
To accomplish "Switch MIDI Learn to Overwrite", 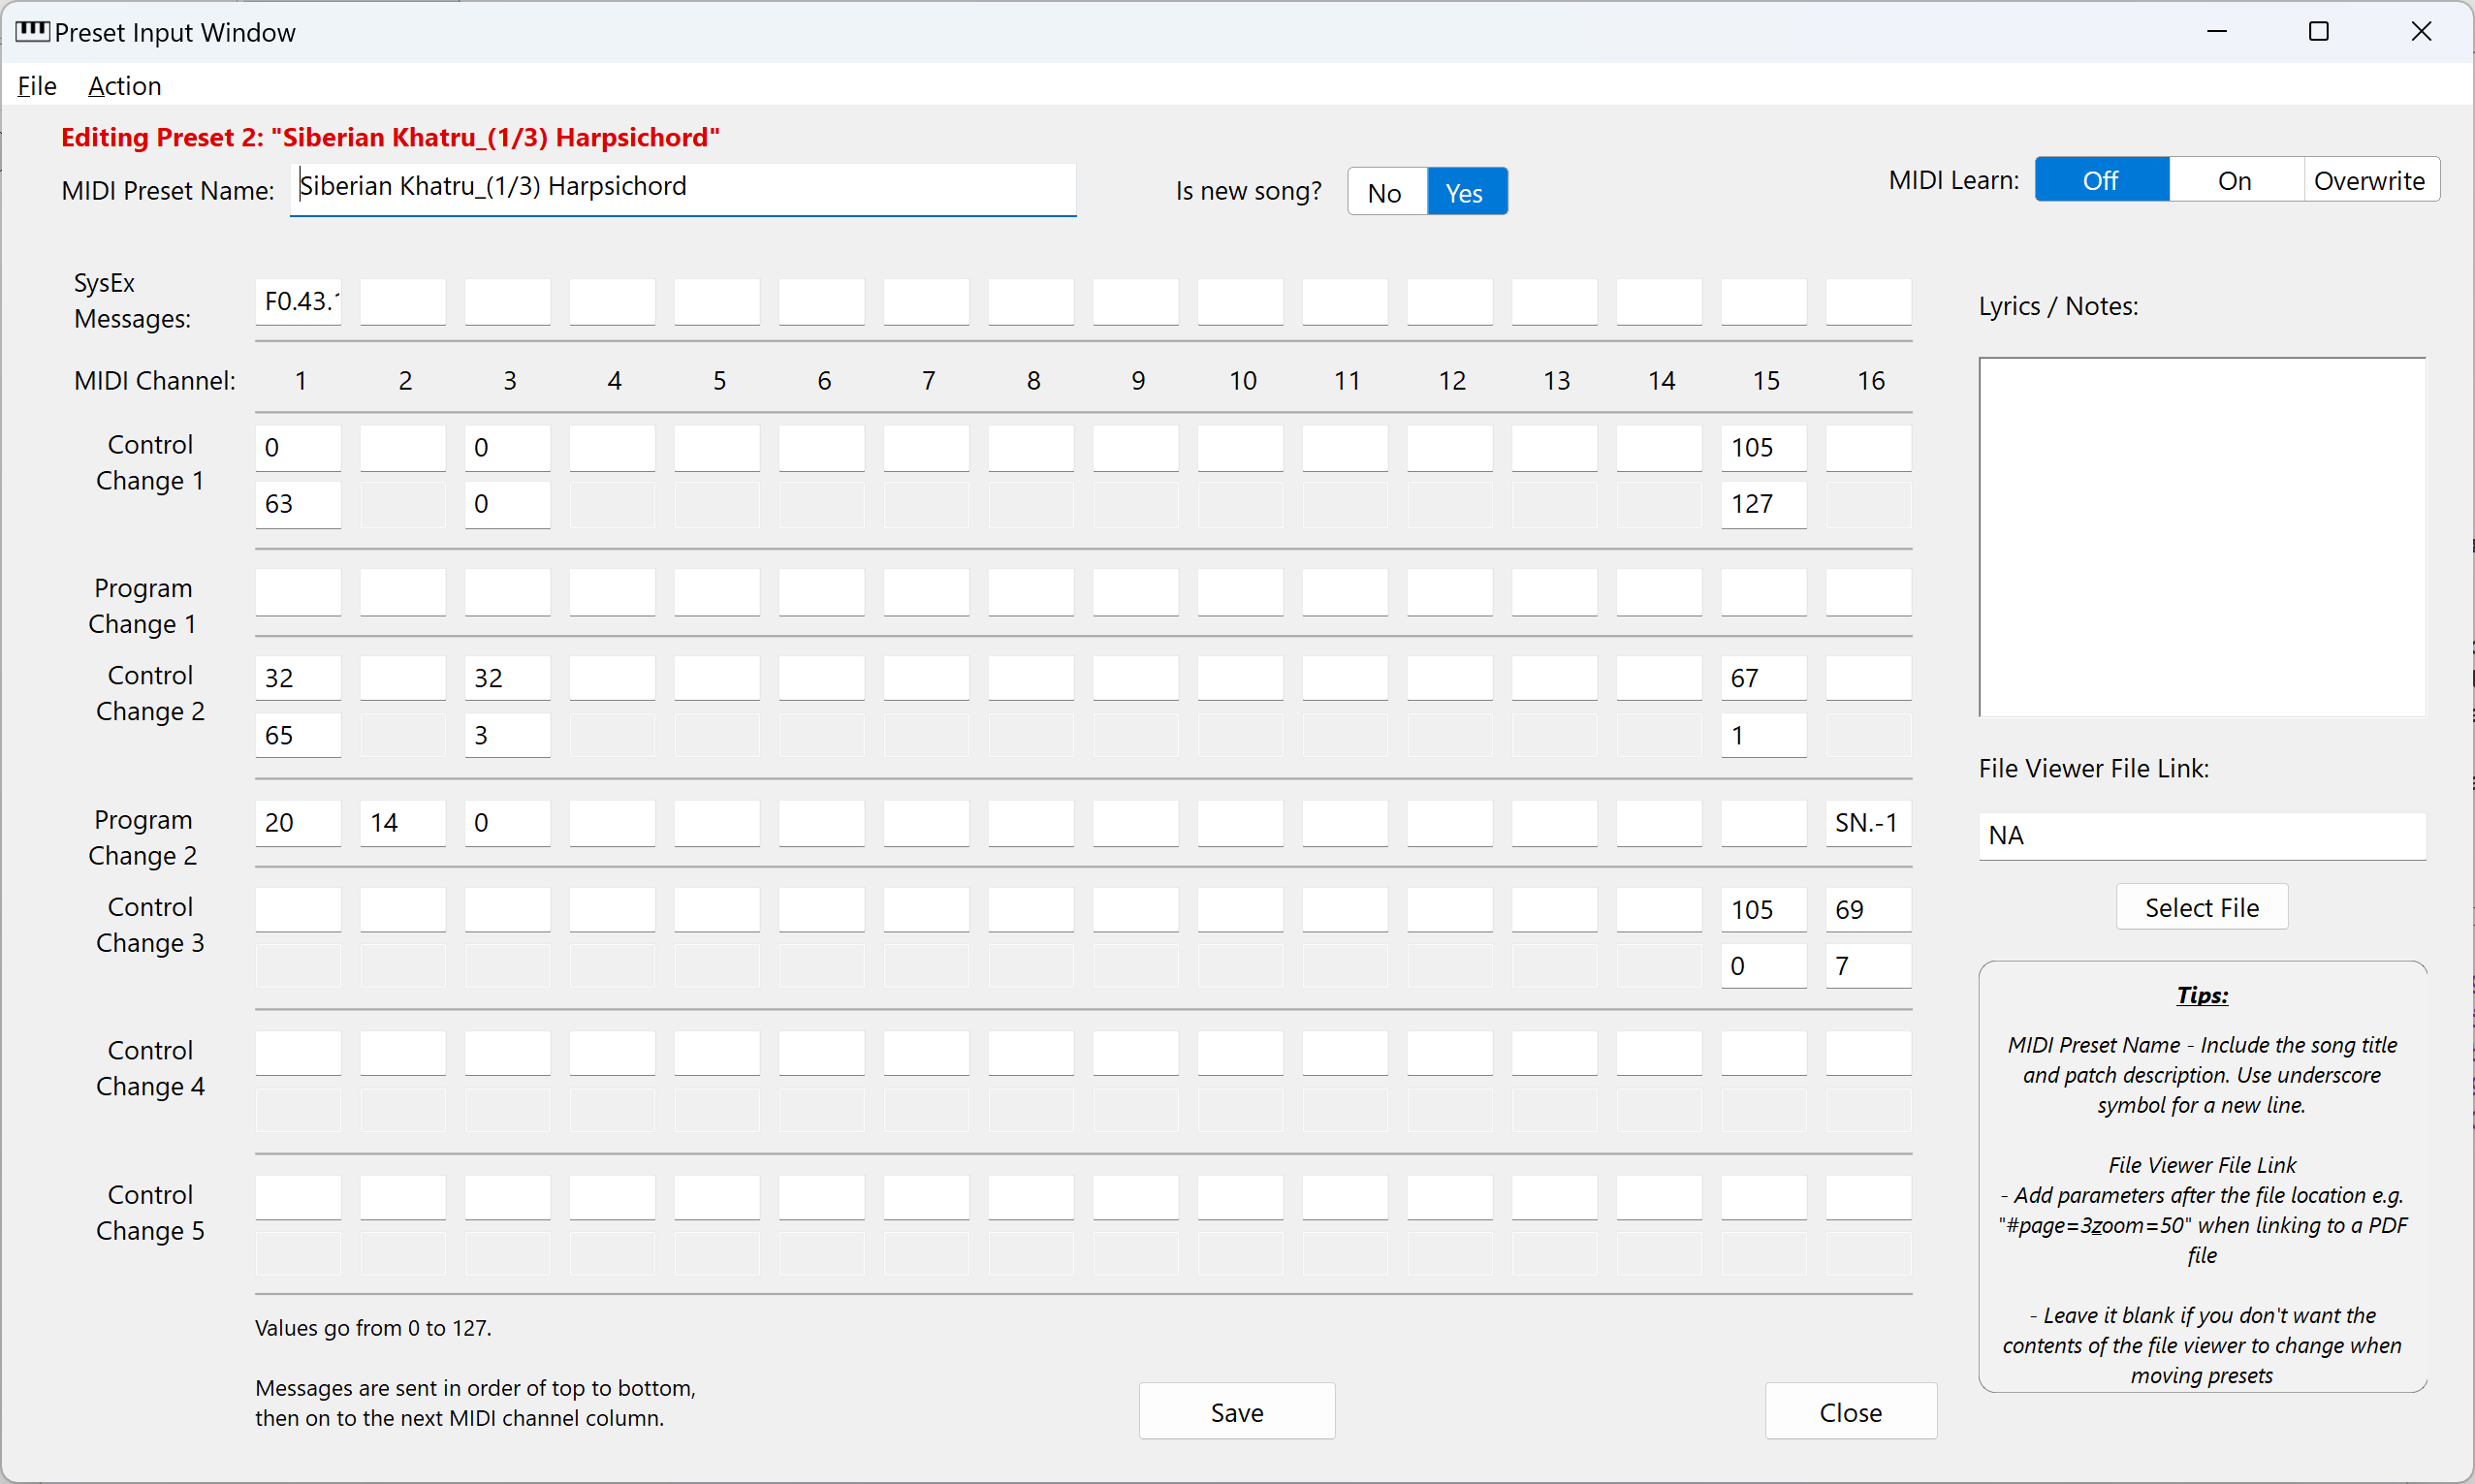I will tap(2369, 180).
